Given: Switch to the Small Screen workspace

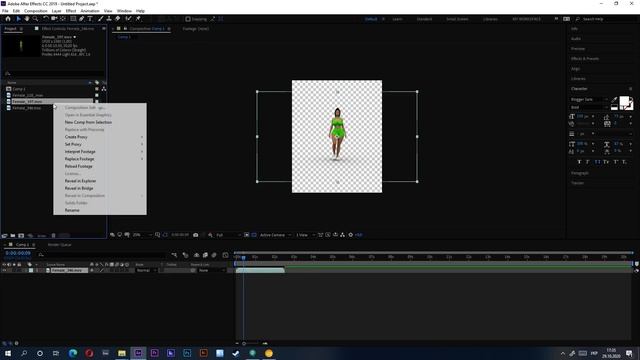Looking at the screenshot, I should [x=457, y=19].
